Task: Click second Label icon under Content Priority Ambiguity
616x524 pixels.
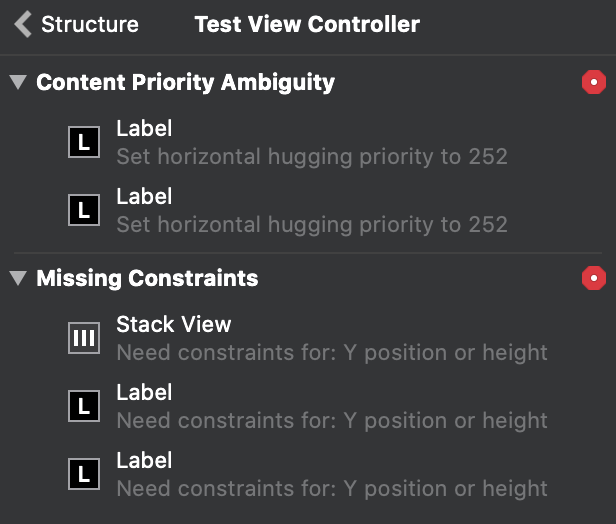Action: (x=84, y=210)
